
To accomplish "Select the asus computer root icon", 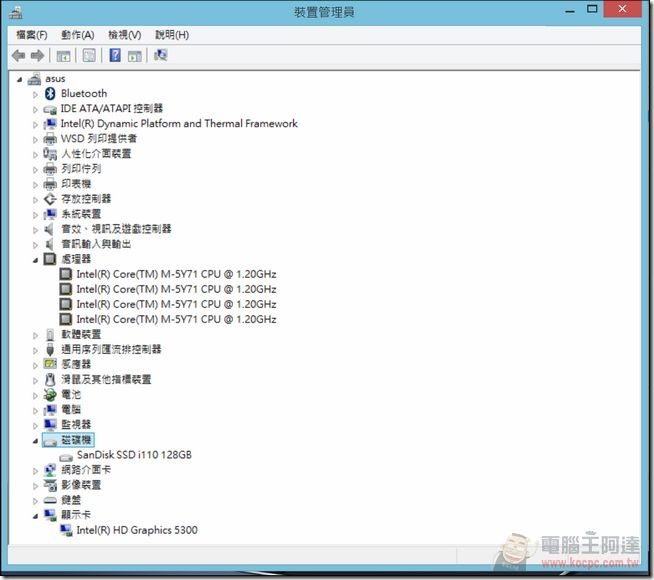I will tap(34, 79).
